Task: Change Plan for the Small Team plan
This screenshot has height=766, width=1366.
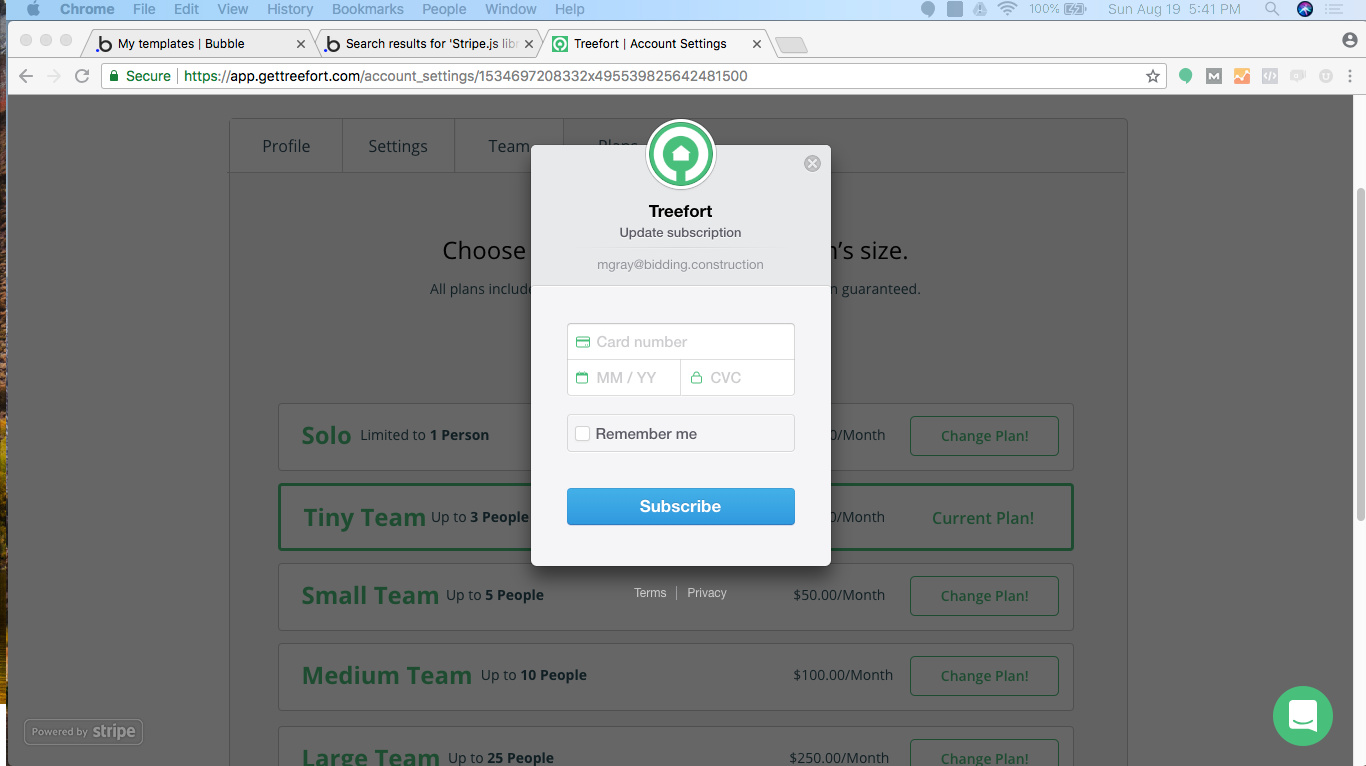Action: [x=984, y=596]
